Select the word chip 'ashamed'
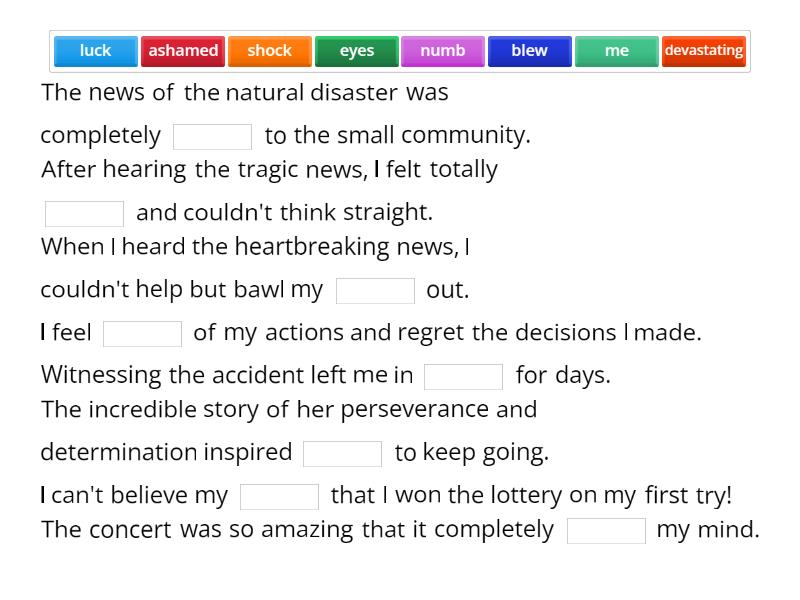Image resolution: width=800 pixels, height=600 pixels. 183,51
